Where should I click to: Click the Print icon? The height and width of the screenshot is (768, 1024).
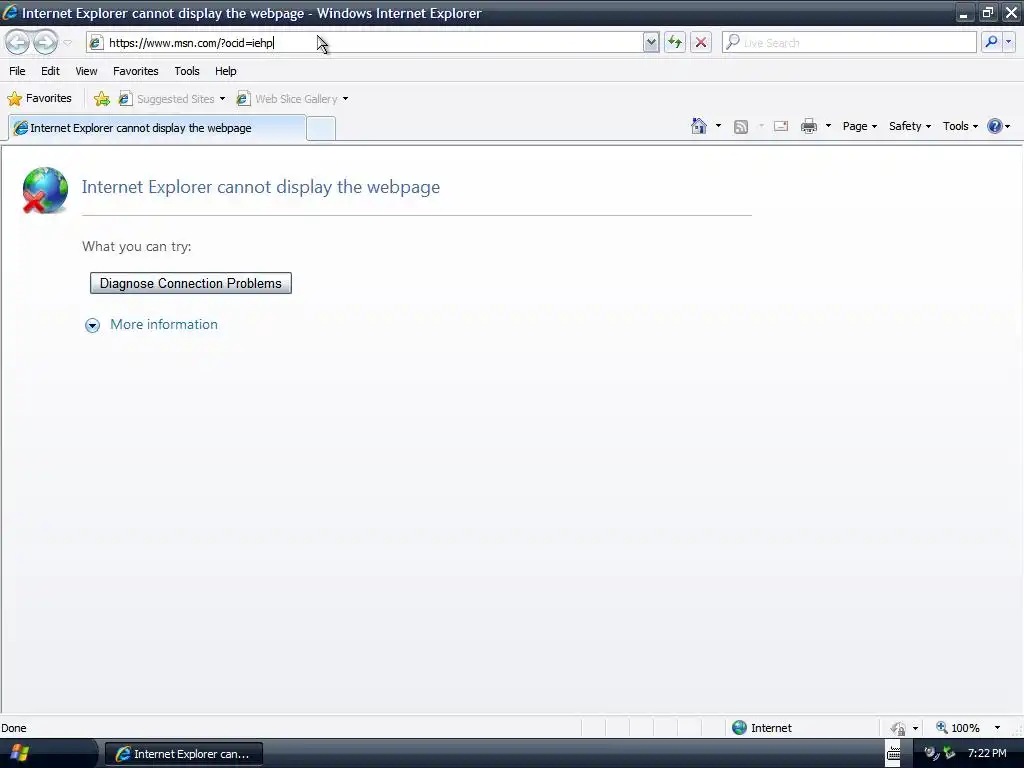(809, 126)
